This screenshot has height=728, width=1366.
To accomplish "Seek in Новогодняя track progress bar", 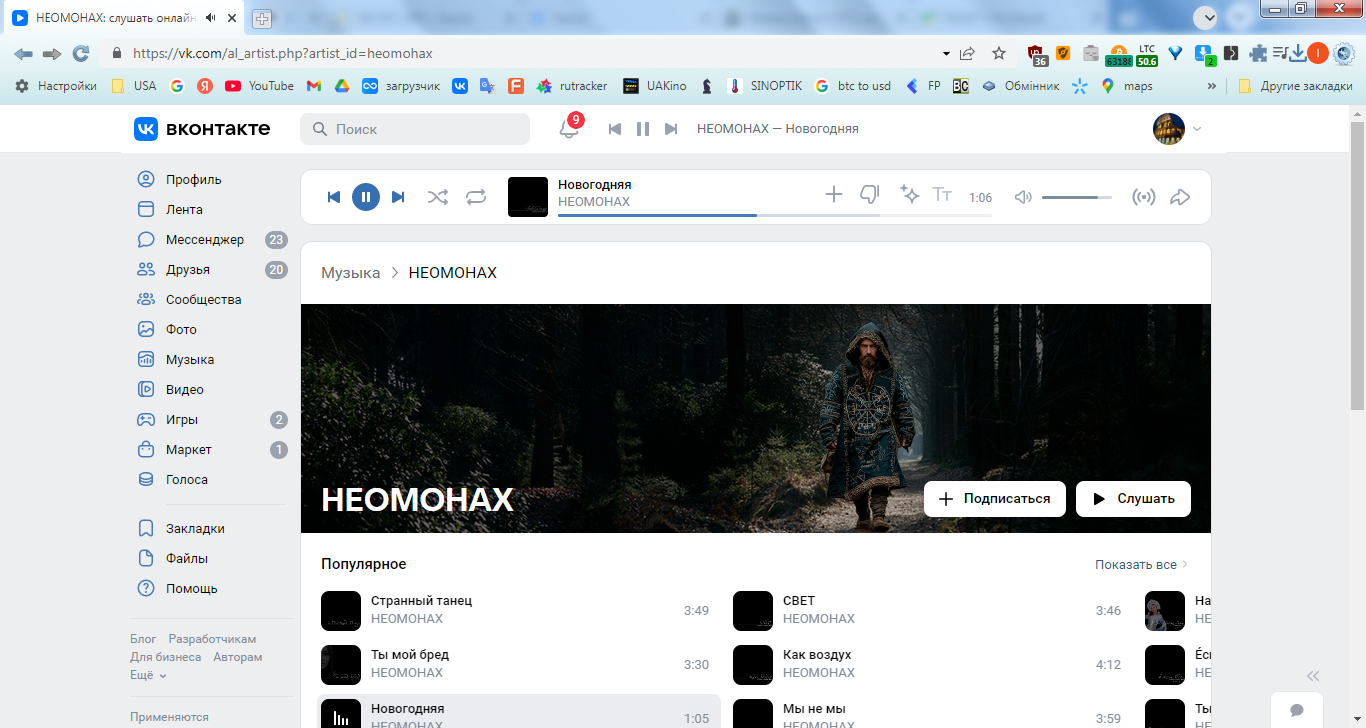I will click(775, 215).
